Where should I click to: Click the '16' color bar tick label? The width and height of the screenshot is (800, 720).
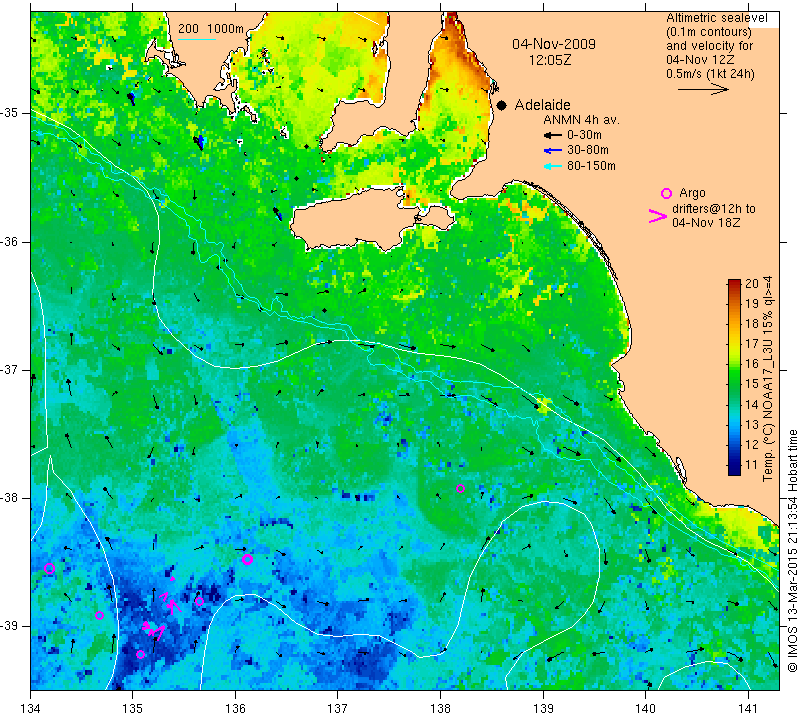(753, 363)
